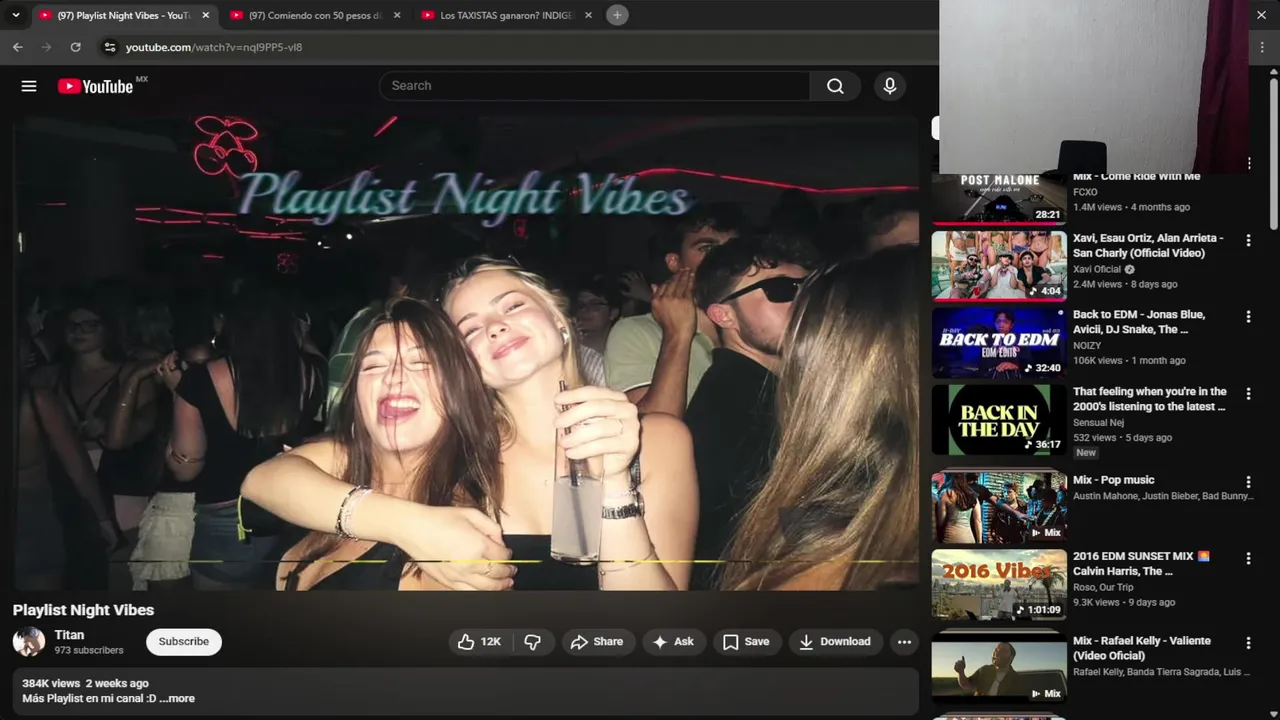Open Xavi Oficial channel name

[1097, 269]
